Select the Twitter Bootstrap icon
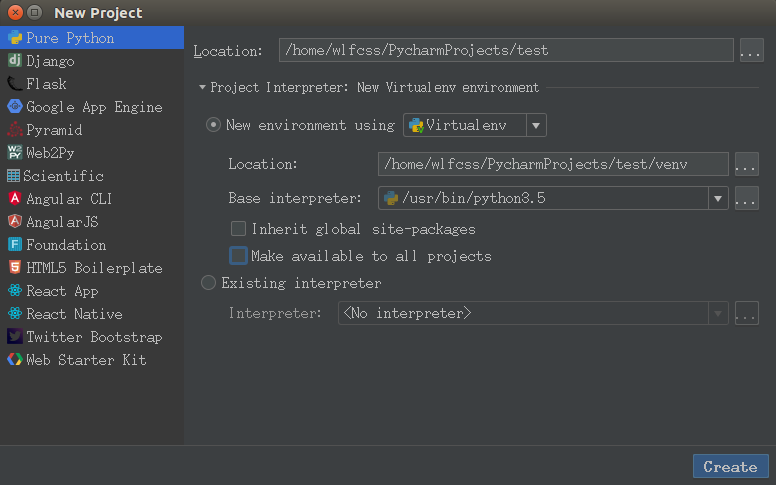The height and width of the screenshot is (485, 776). pyautogui.click(x=14, y=337)
